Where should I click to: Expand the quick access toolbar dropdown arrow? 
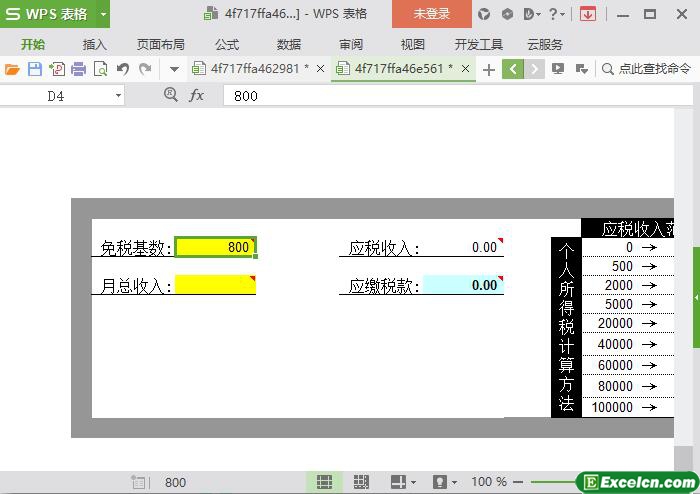[x=174, y=69]
